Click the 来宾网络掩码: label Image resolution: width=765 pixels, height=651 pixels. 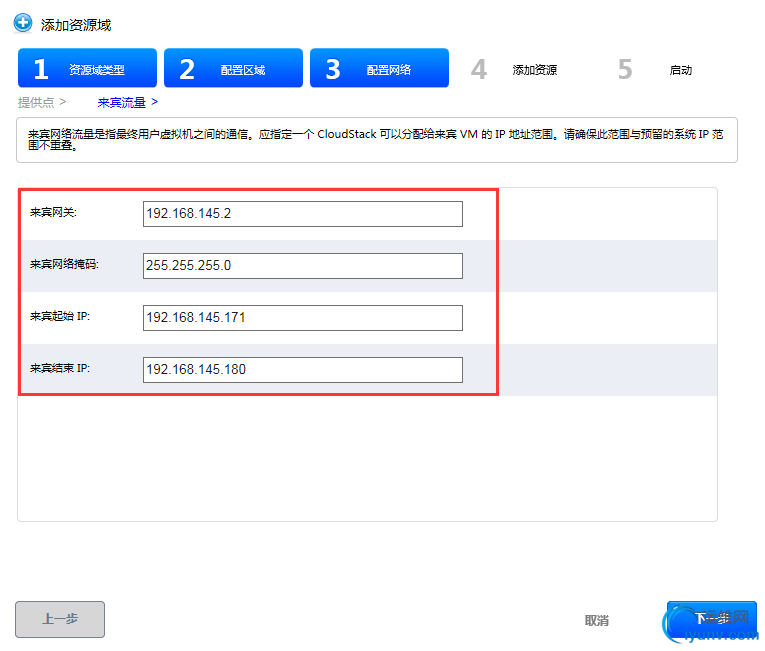click(64, 264)
